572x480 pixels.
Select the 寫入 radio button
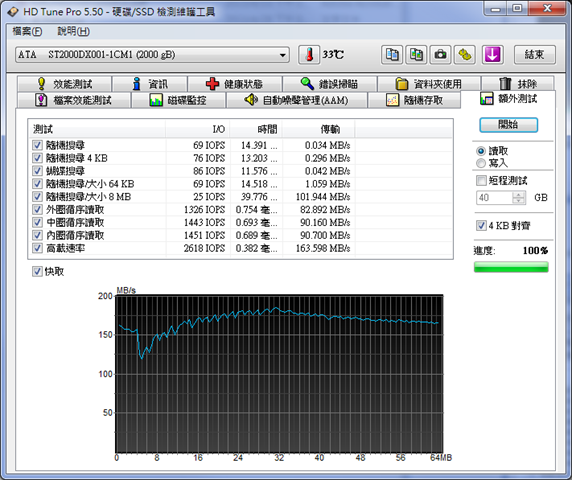click(x=481, y=163)
